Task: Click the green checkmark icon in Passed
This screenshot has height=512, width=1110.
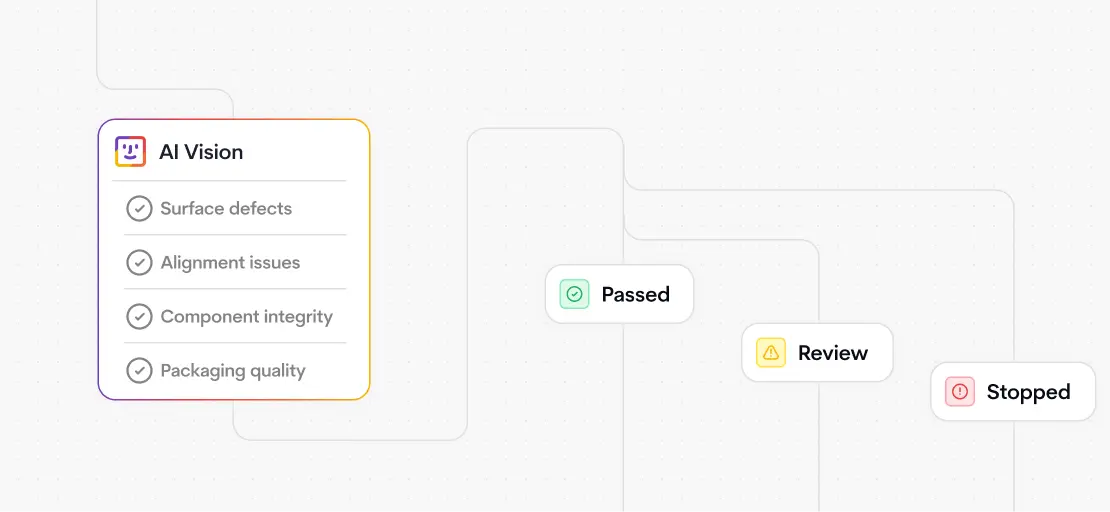Action: 575,294
